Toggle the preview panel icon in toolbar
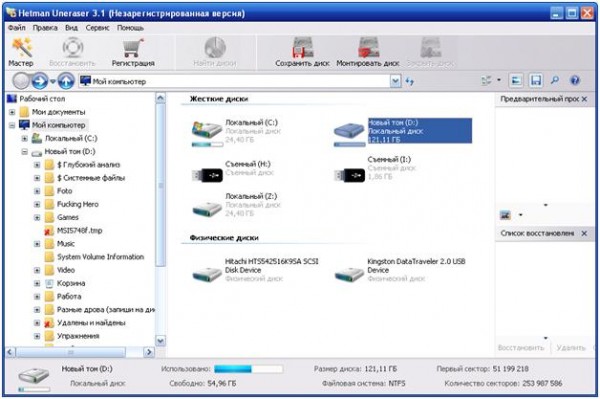Image resolution: width=600 pixels, height=399 pixels. [516, 80]
